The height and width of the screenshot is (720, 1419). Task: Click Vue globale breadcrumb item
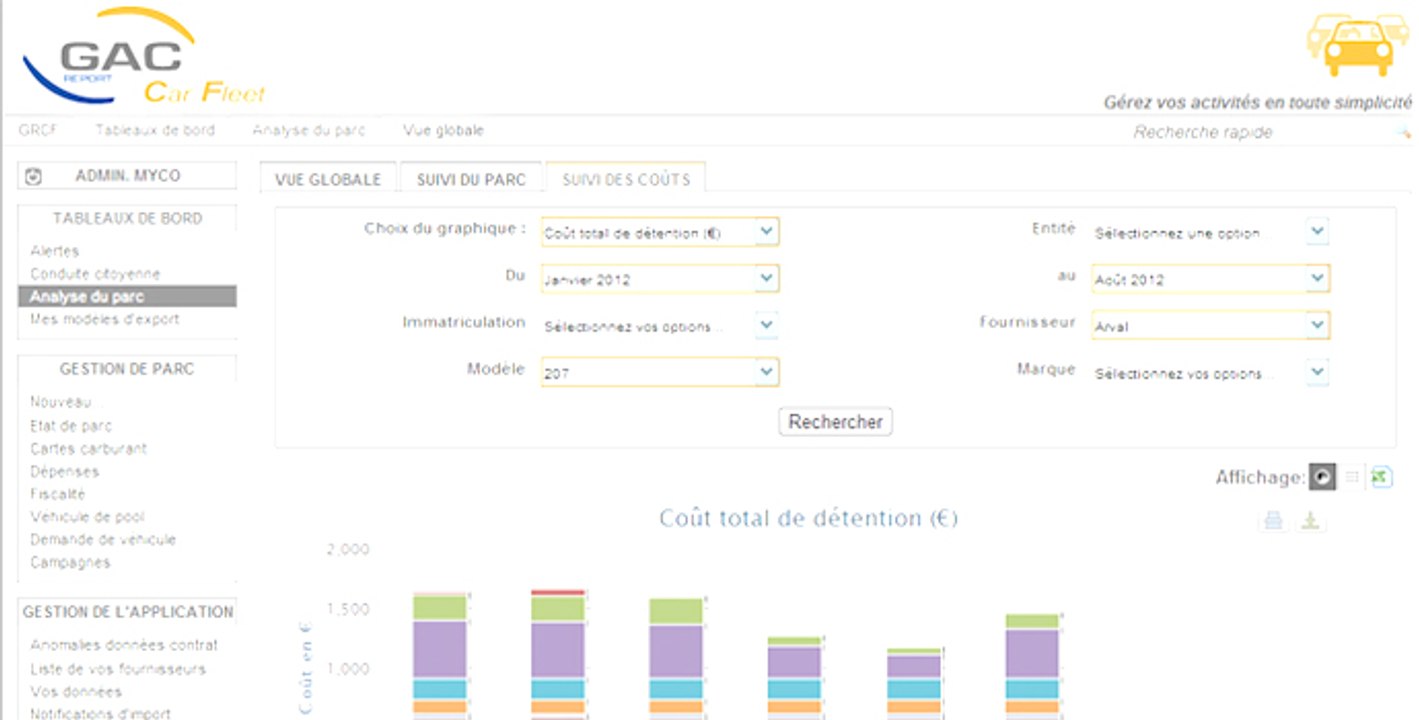[443, 130]
